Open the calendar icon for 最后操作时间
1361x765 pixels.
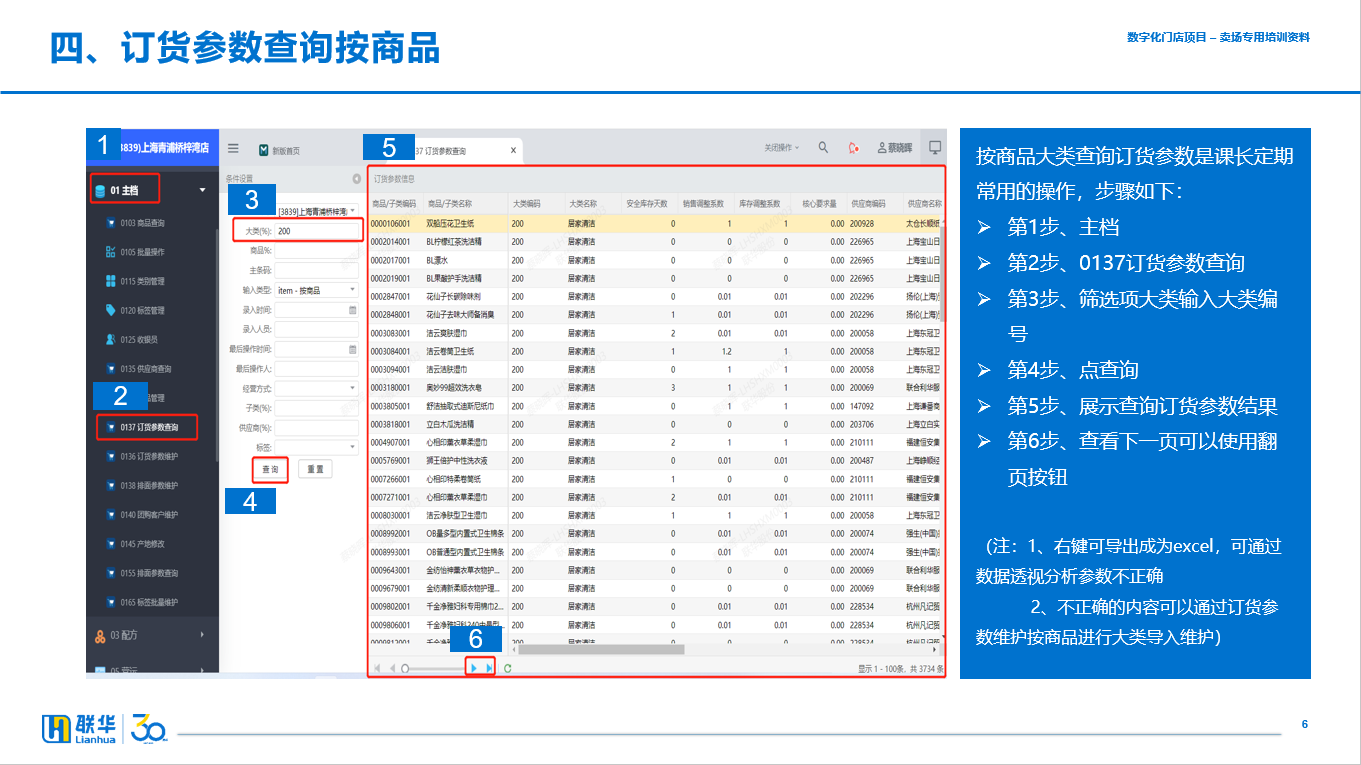pyautogui.click(x=352, y=349)
